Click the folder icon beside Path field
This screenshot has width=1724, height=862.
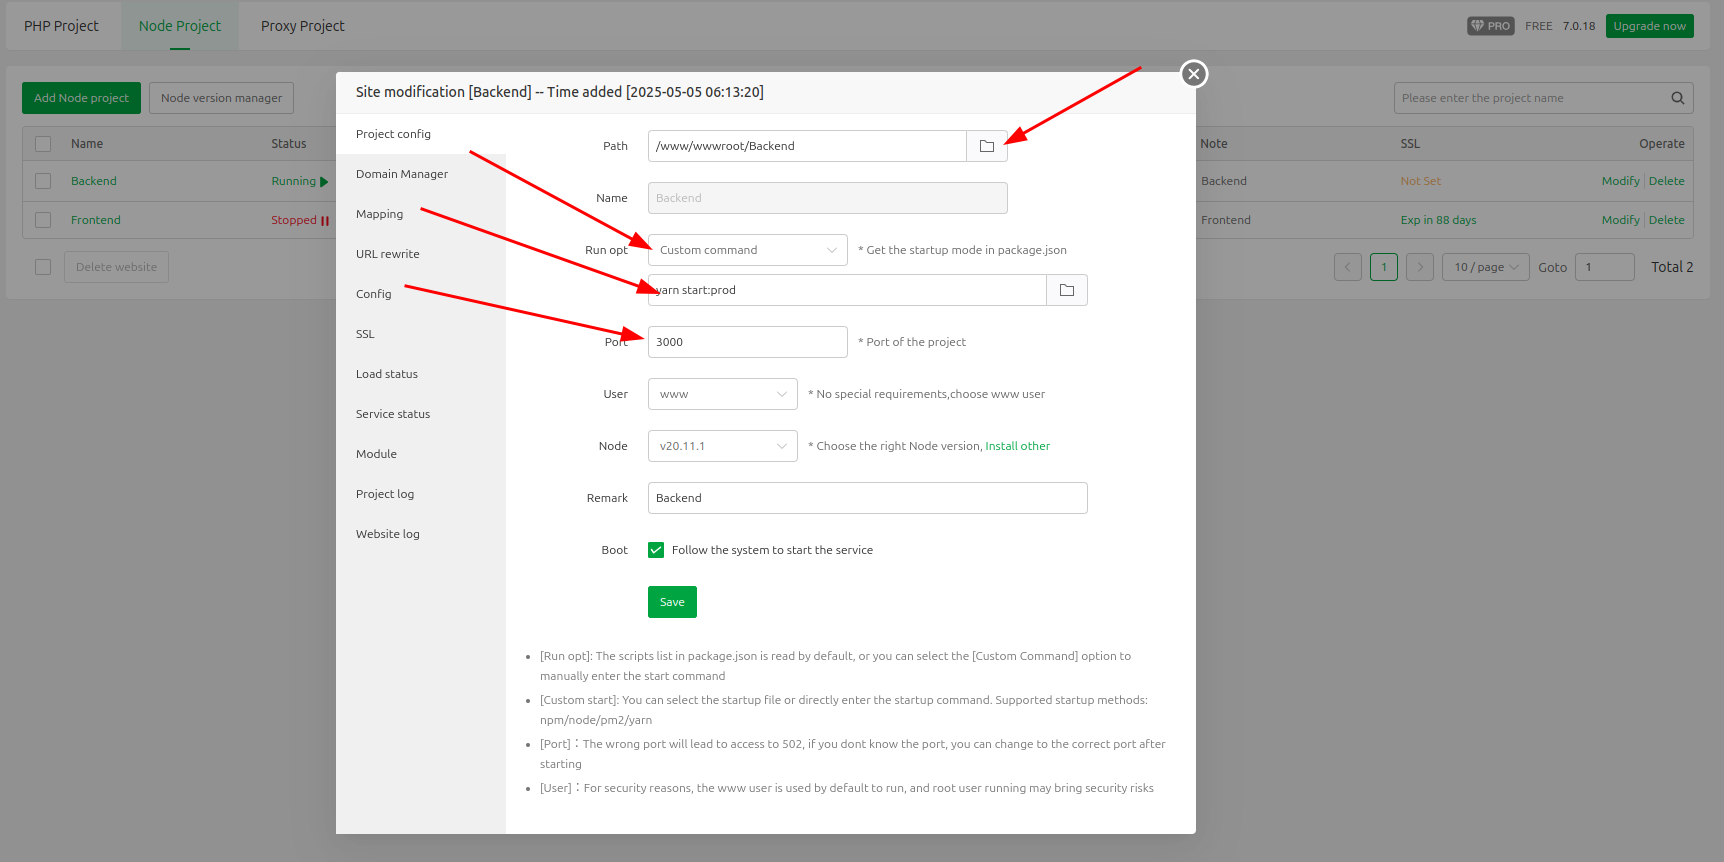(x=986, y=146)
